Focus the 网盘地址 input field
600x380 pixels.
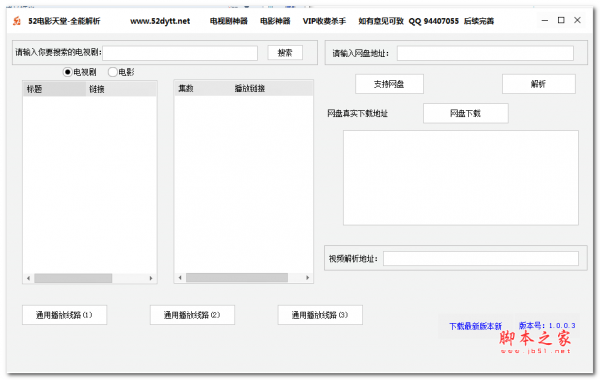[485, 53]
